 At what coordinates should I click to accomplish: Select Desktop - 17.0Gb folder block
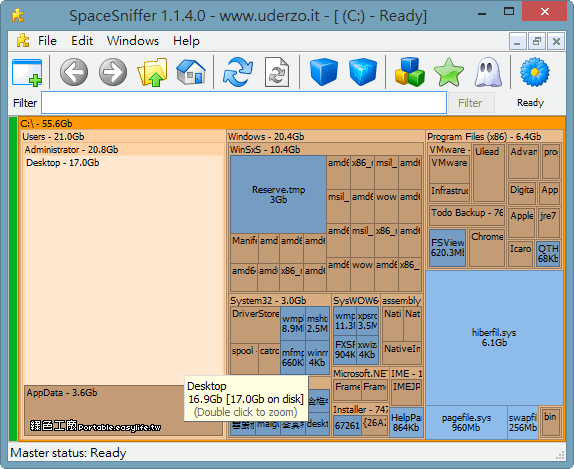[124, 269]
